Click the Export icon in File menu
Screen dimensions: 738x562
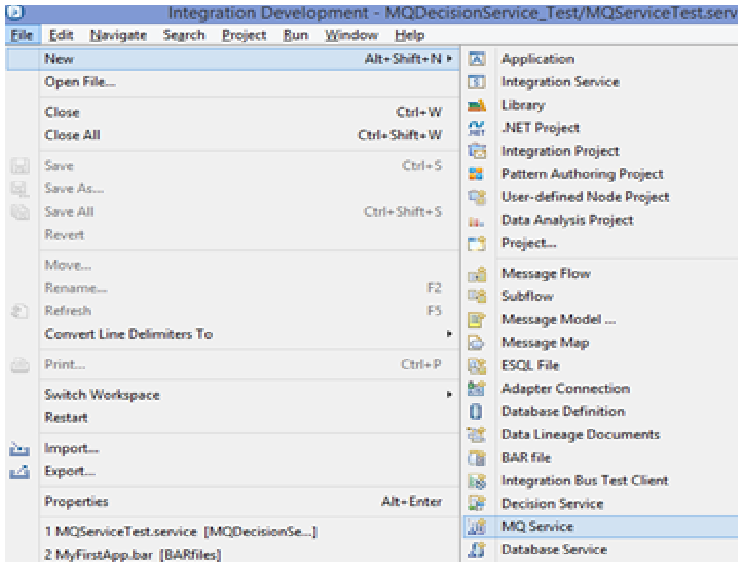coord(19,472)
